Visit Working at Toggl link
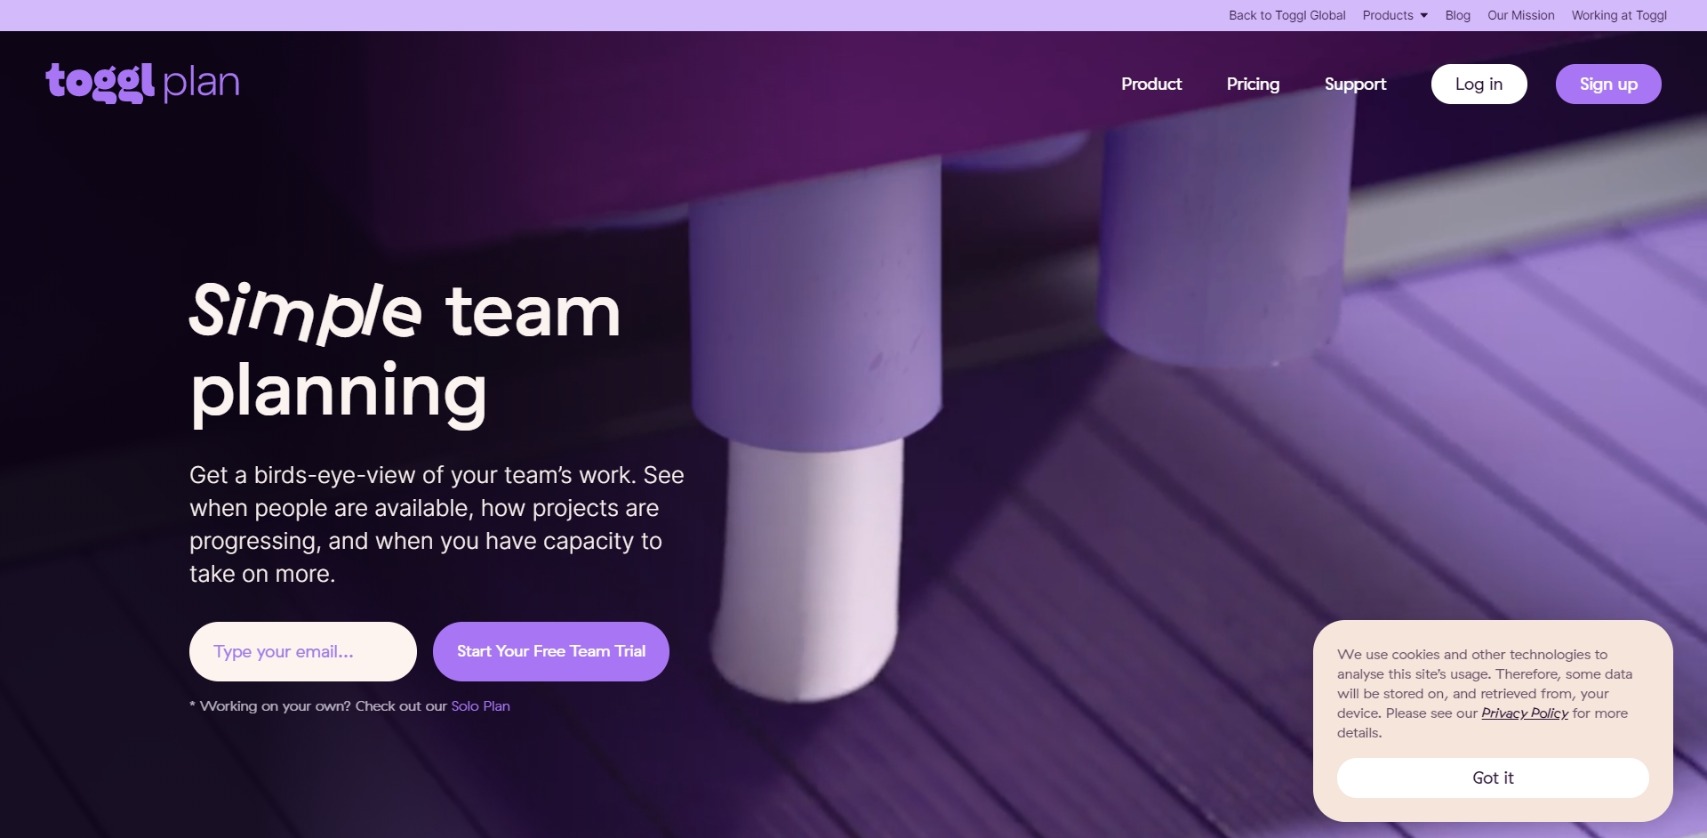The width and height of the screenshot is (1707, 838). [1619, 15]
